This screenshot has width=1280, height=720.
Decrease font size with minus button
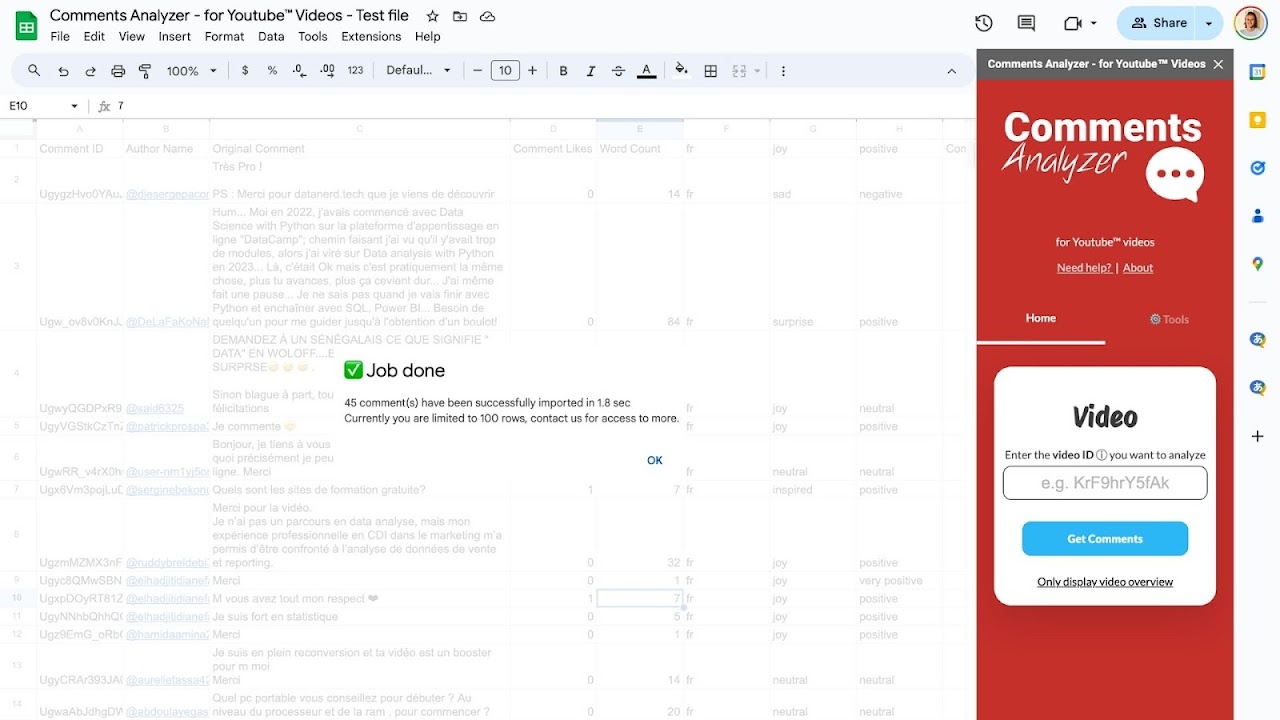(x=478, y=71)
